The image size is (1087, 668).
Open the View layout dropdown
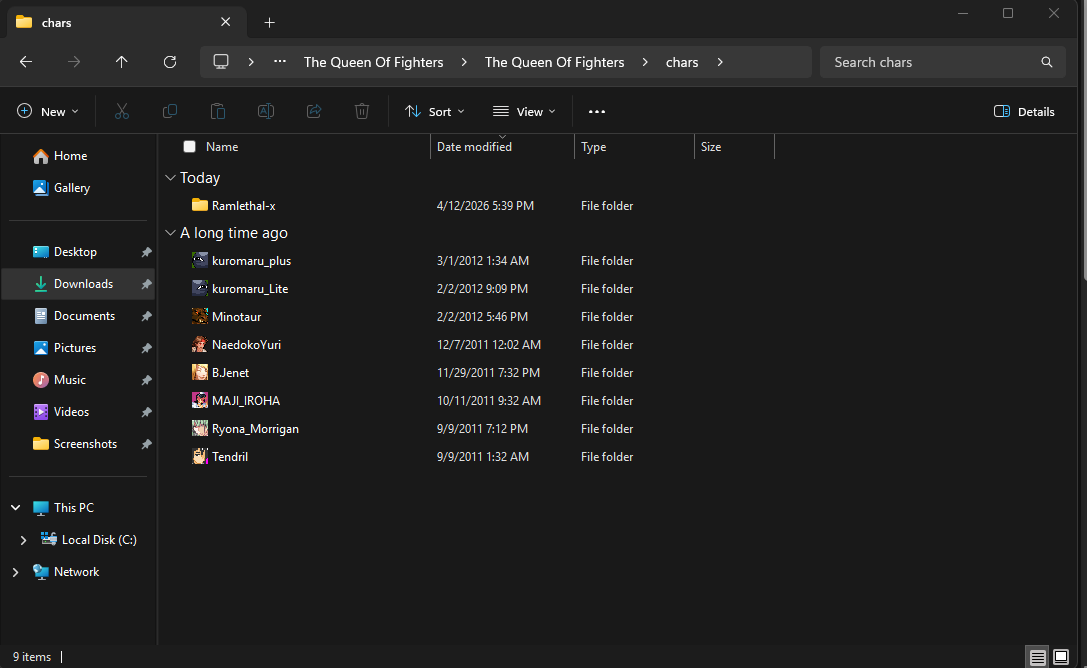pos(524,112)
